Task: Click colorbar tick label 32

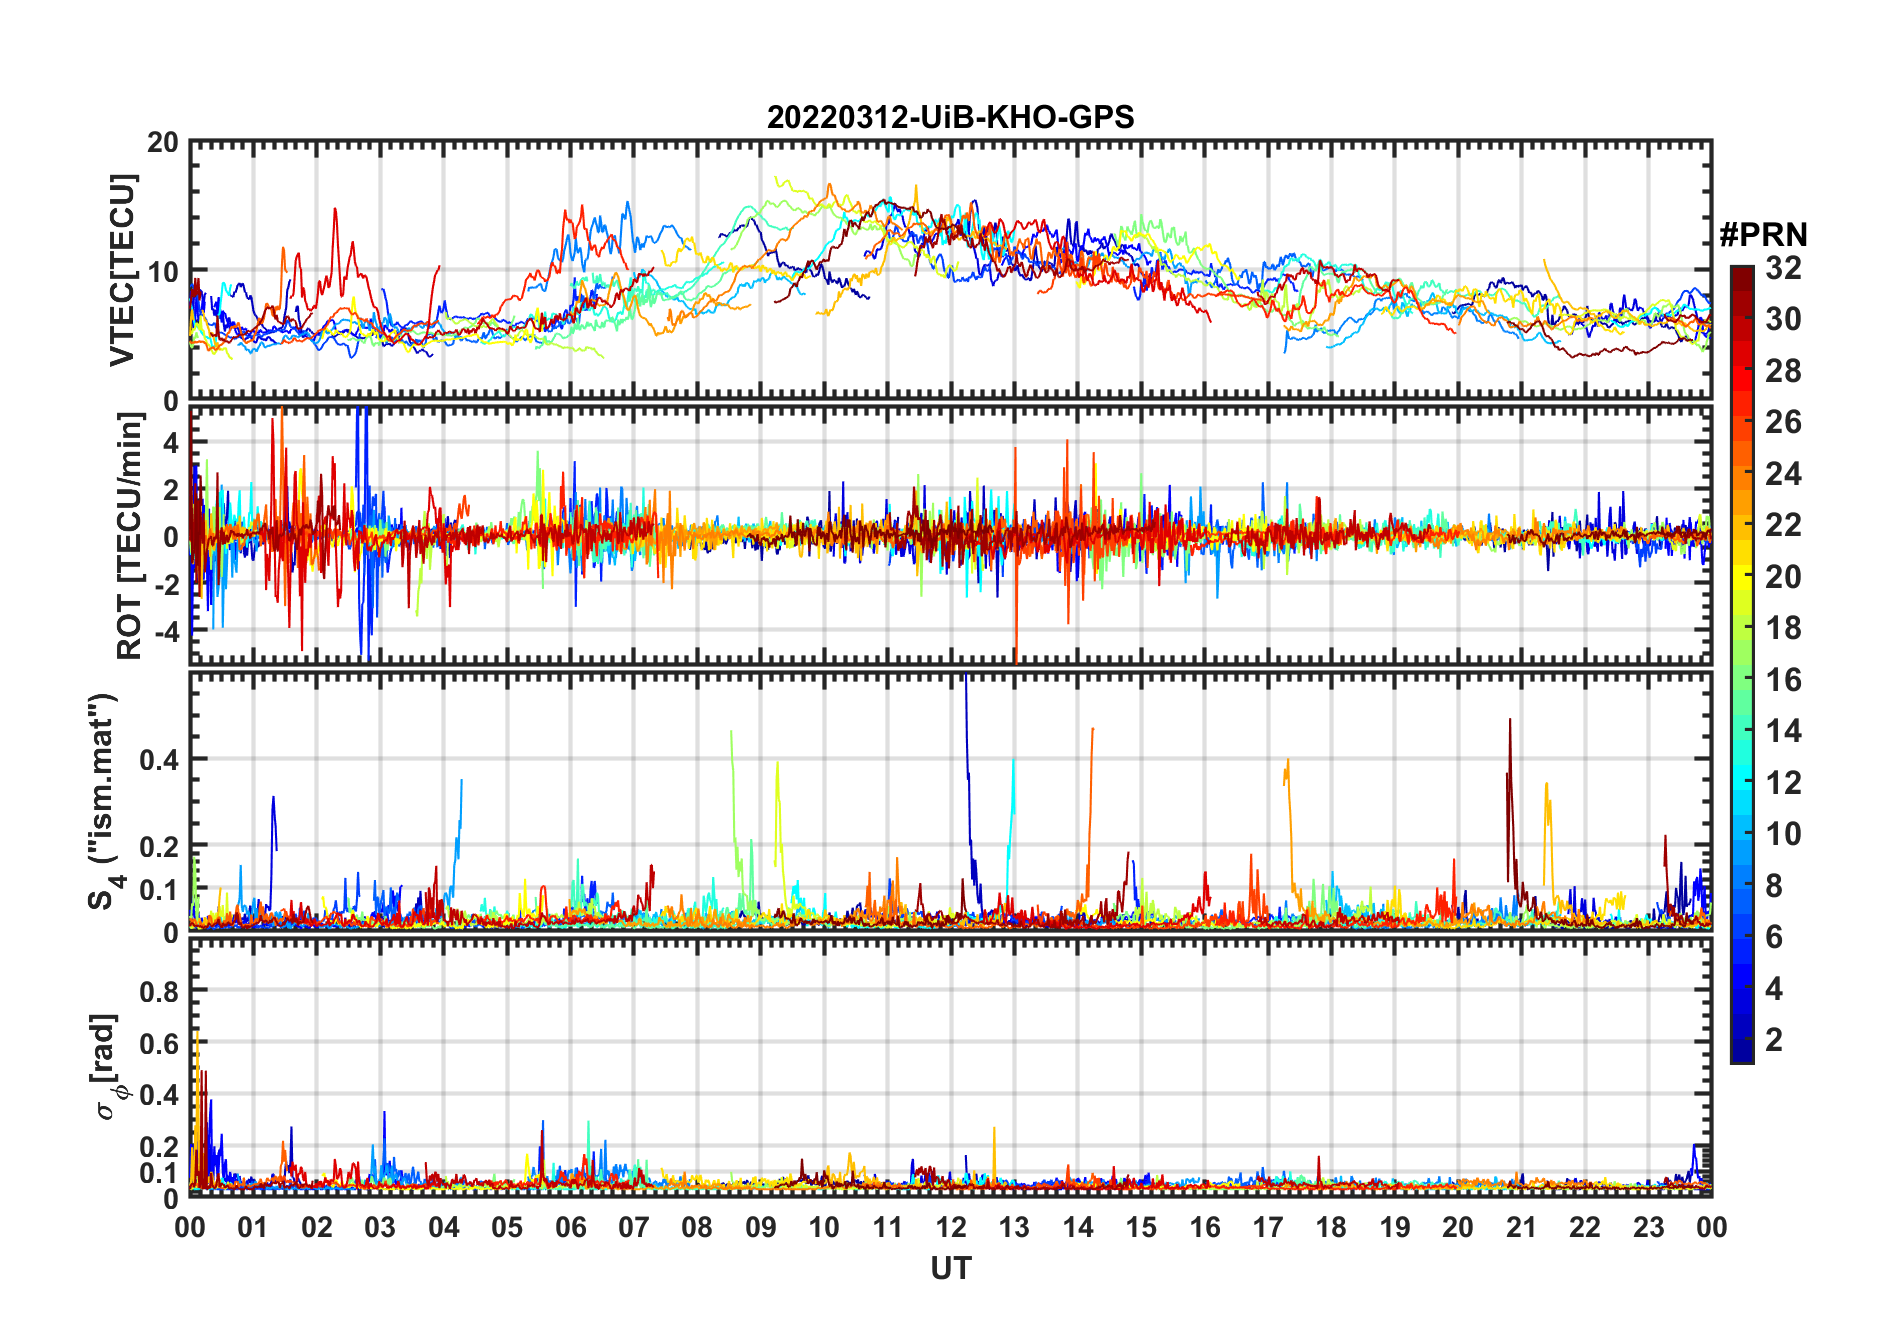Action: pyautogui.click(x=1783, y=268)
